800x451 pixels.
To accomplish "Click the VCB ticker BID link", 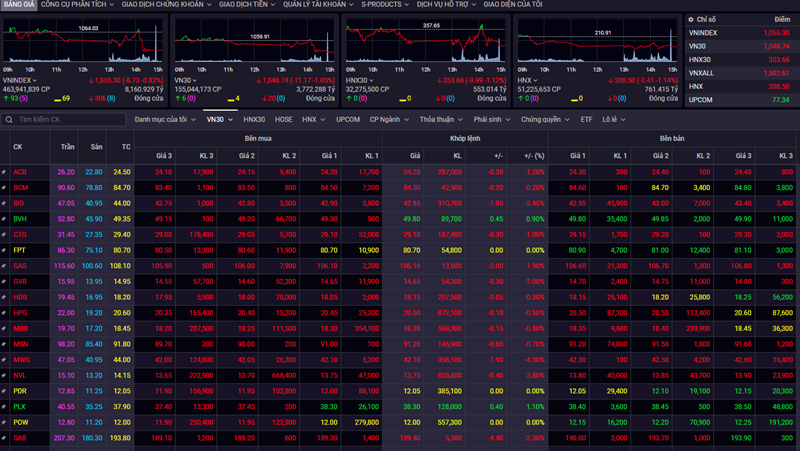I will [x=20, y=203].
